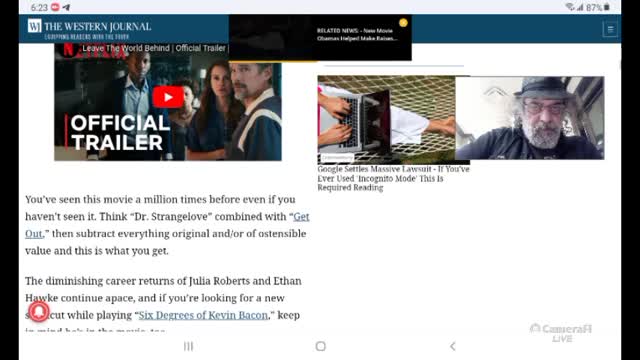The width and height of the screenshot is (640, 360).
Task: Close the Related News popup with yellow button
Action: 403,23
